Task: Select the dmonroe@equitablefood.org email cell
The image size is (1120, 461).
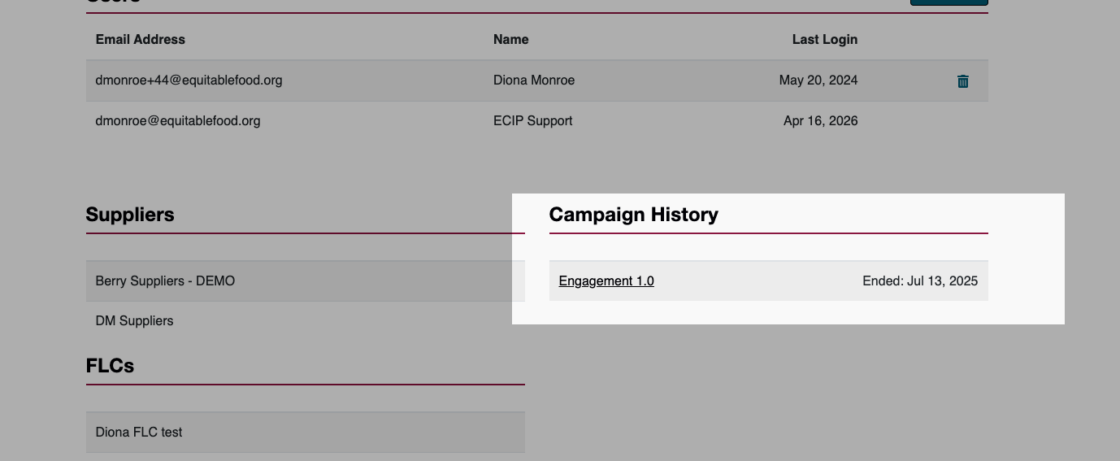Action: 178,122
